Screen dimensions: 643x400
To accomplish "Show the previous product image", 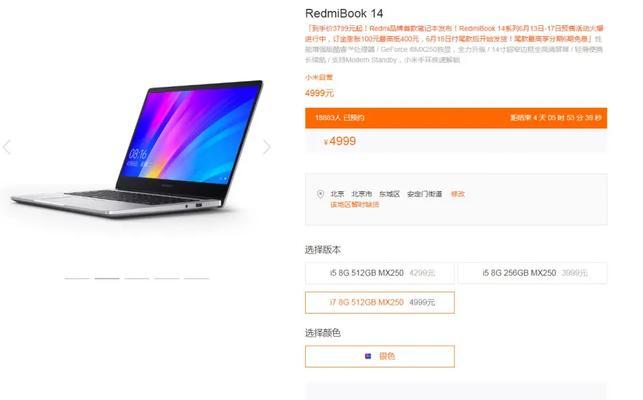I will coord(7,147).
